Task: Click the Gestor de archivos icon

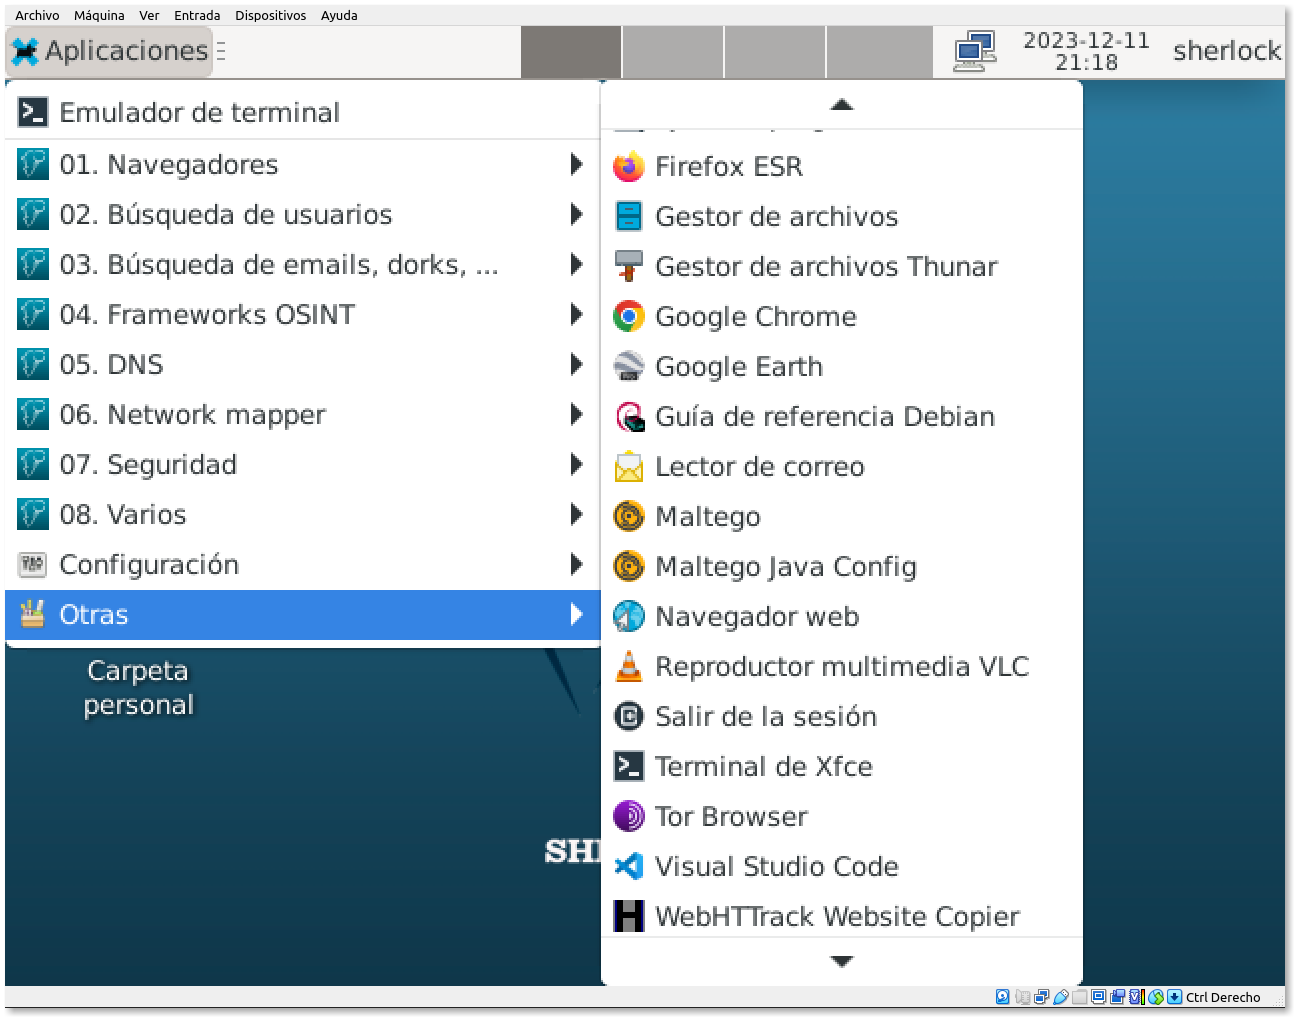Action: 628,216
